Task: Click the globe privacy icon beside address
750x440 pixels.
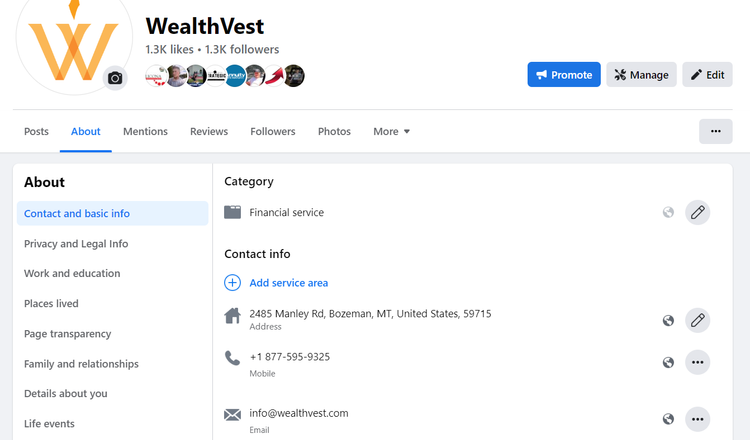Action: click(668, 320)
